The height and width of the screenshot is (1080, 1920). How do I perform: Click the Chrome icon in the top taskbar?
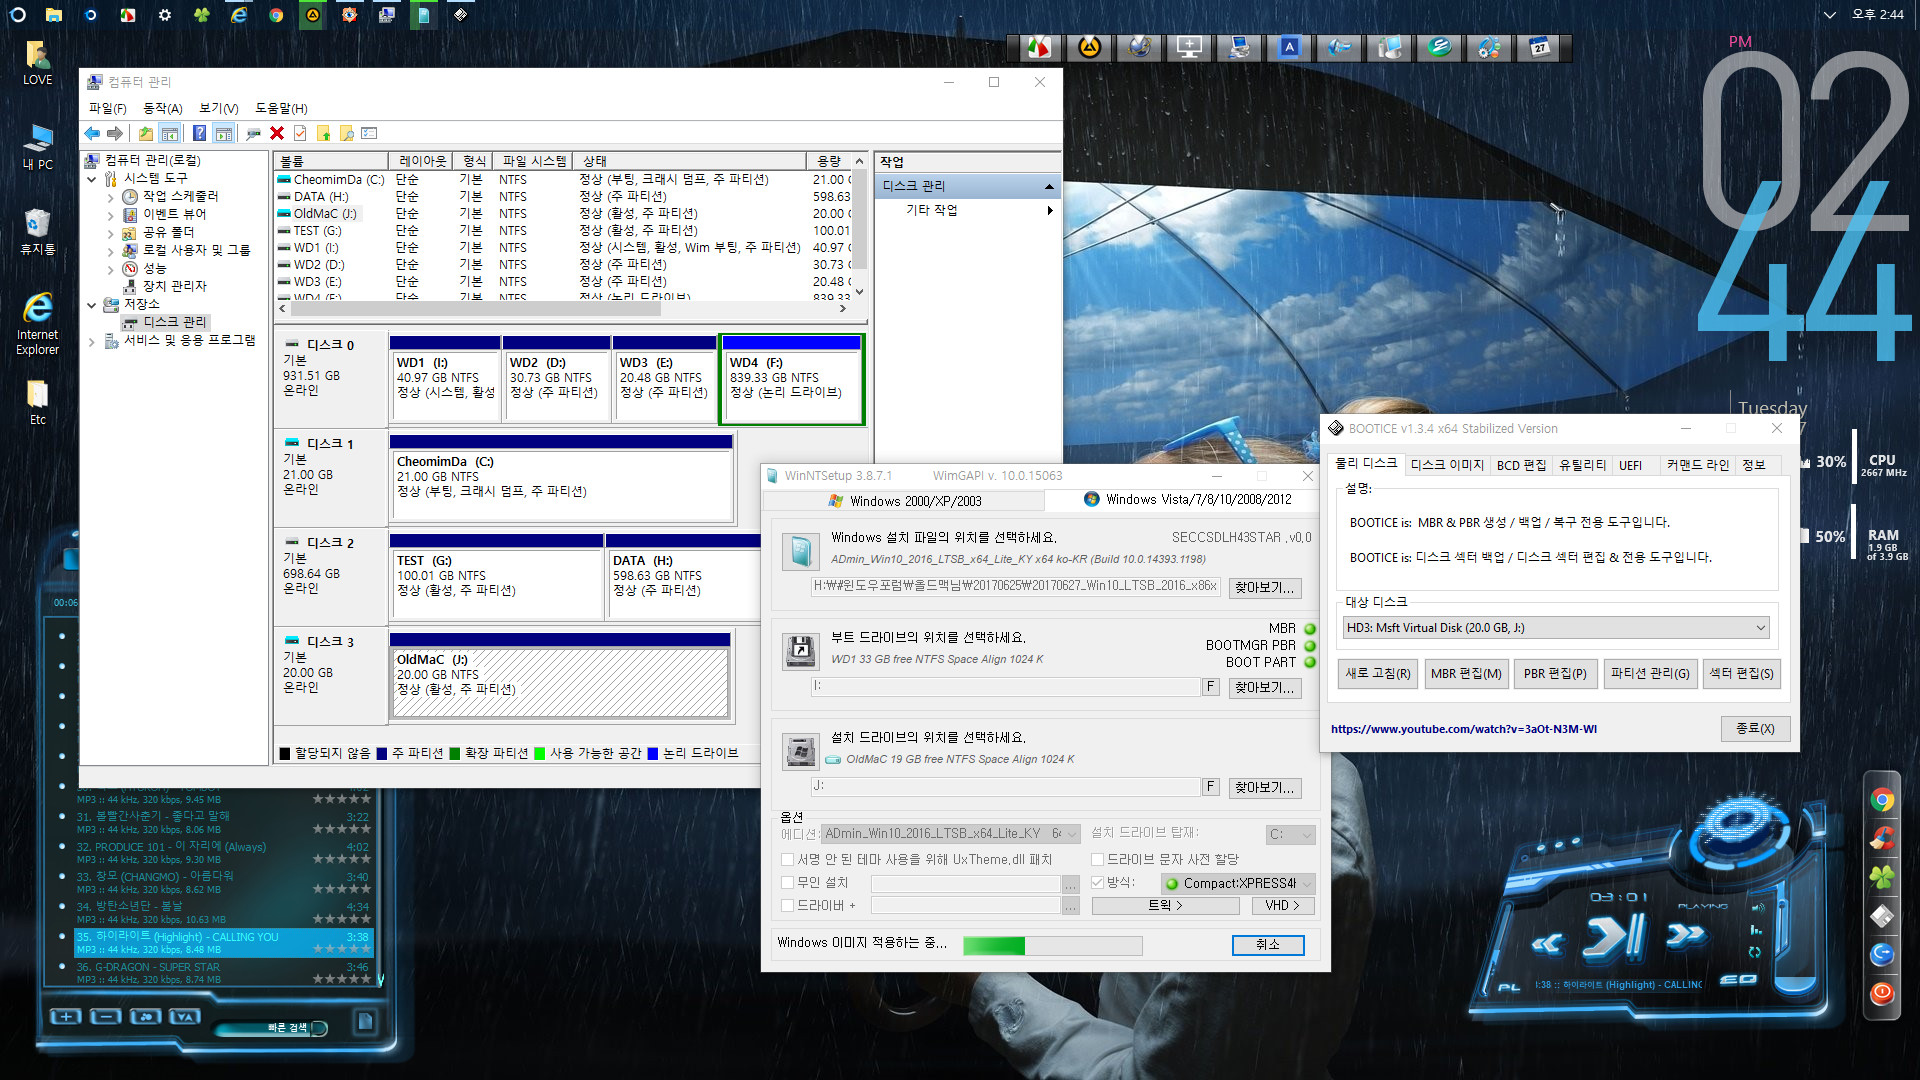click(x=276, y=15)
